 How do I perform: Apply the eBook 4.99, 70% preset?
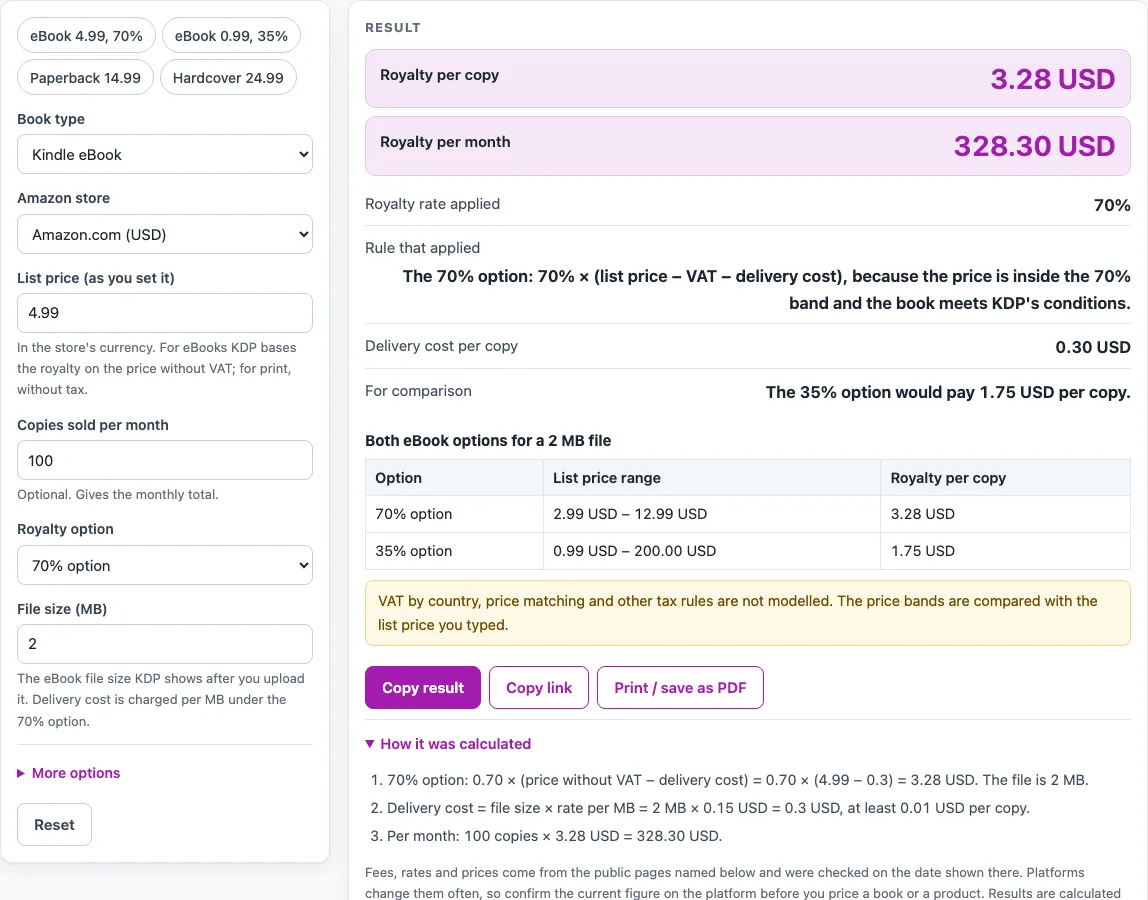tap(86, 36)
